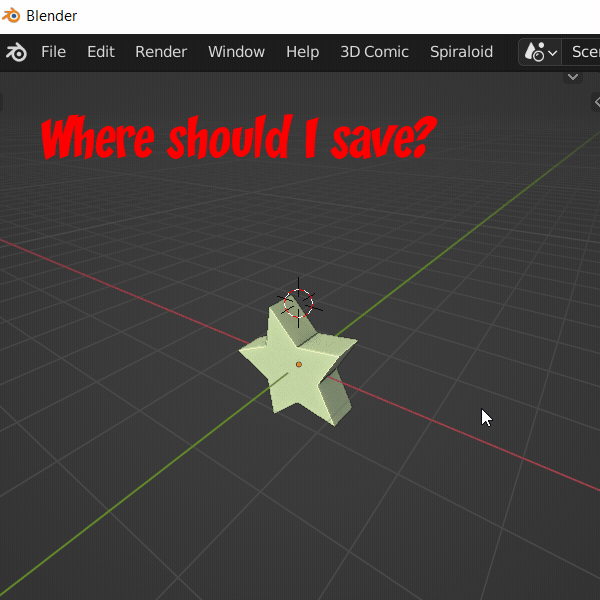Click the star's orange origin point

click(x=299, y=365)
